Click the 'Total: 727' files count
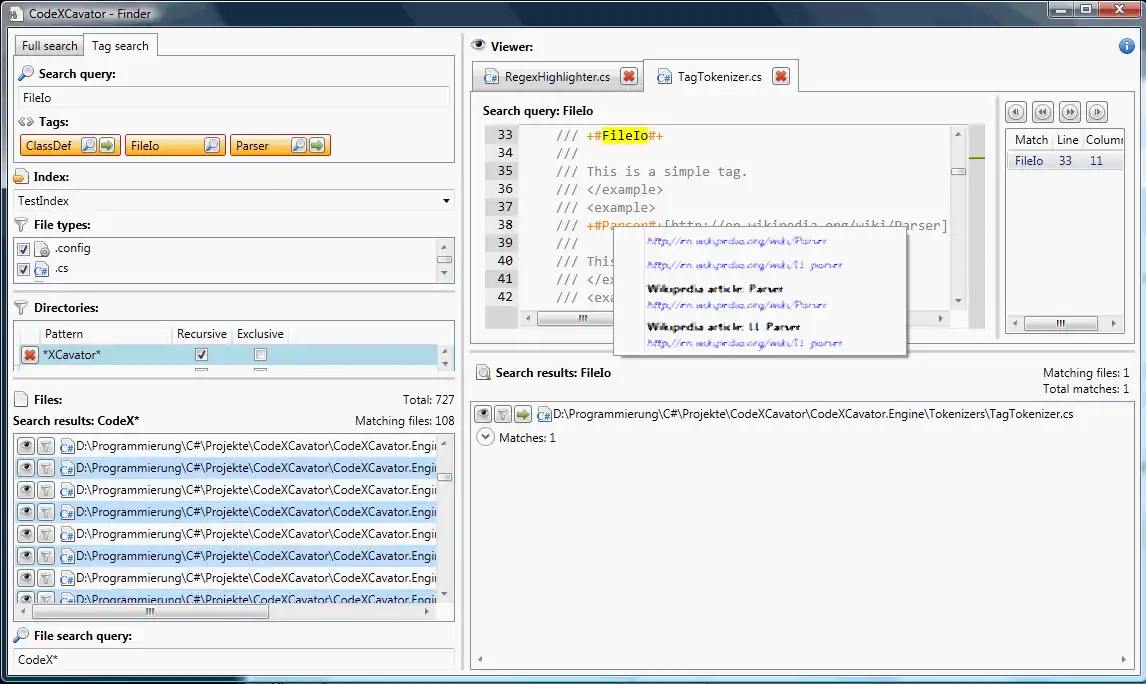The image size is (1146, 684). click(x=428, y=400)
